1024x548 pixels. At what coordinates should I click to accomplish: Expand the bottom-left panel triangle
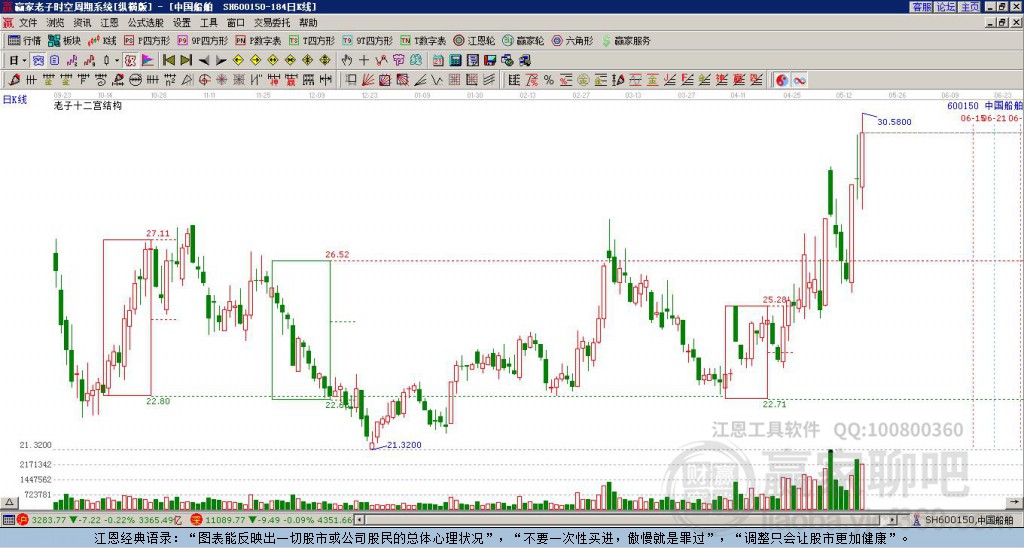(9, 502)
